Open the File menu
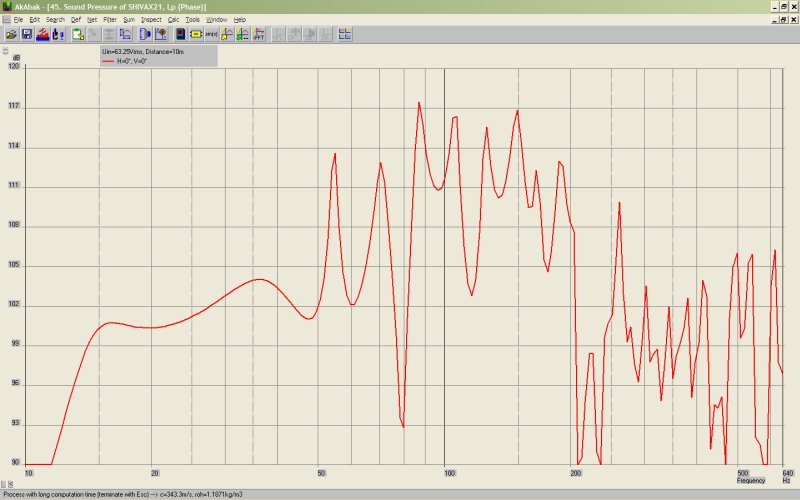The image size is (800, 500). (18, 19)
